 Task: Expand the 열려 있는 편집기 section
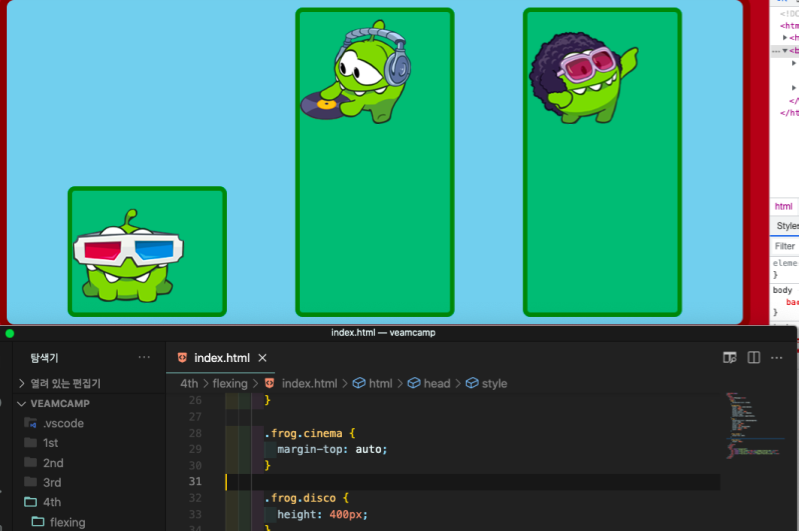pyautogui.click(x=21, y=383)
